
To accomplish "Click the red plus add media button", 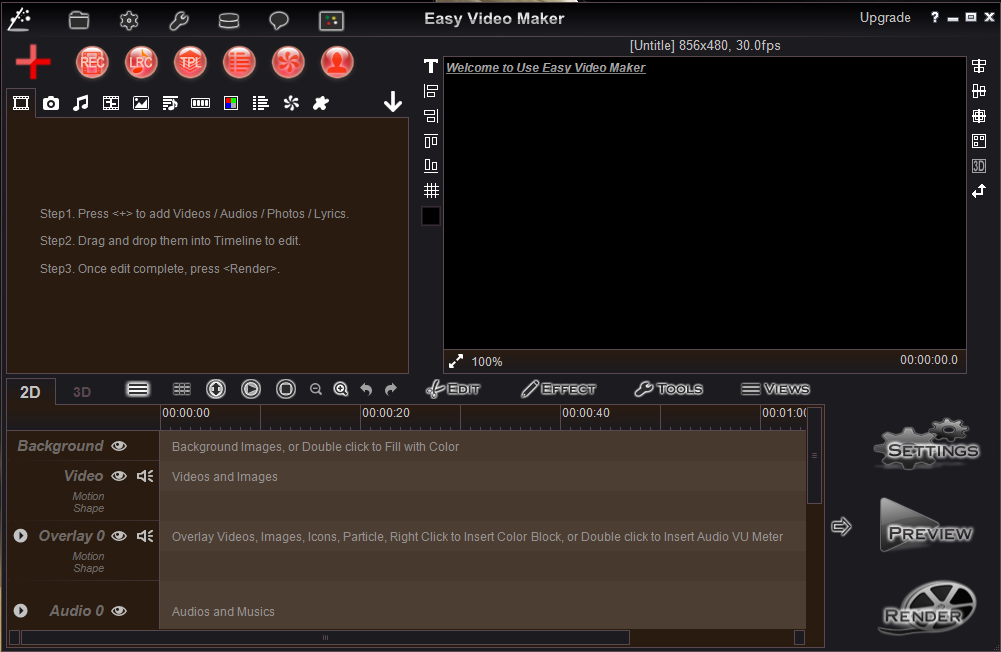I will 33,62.
